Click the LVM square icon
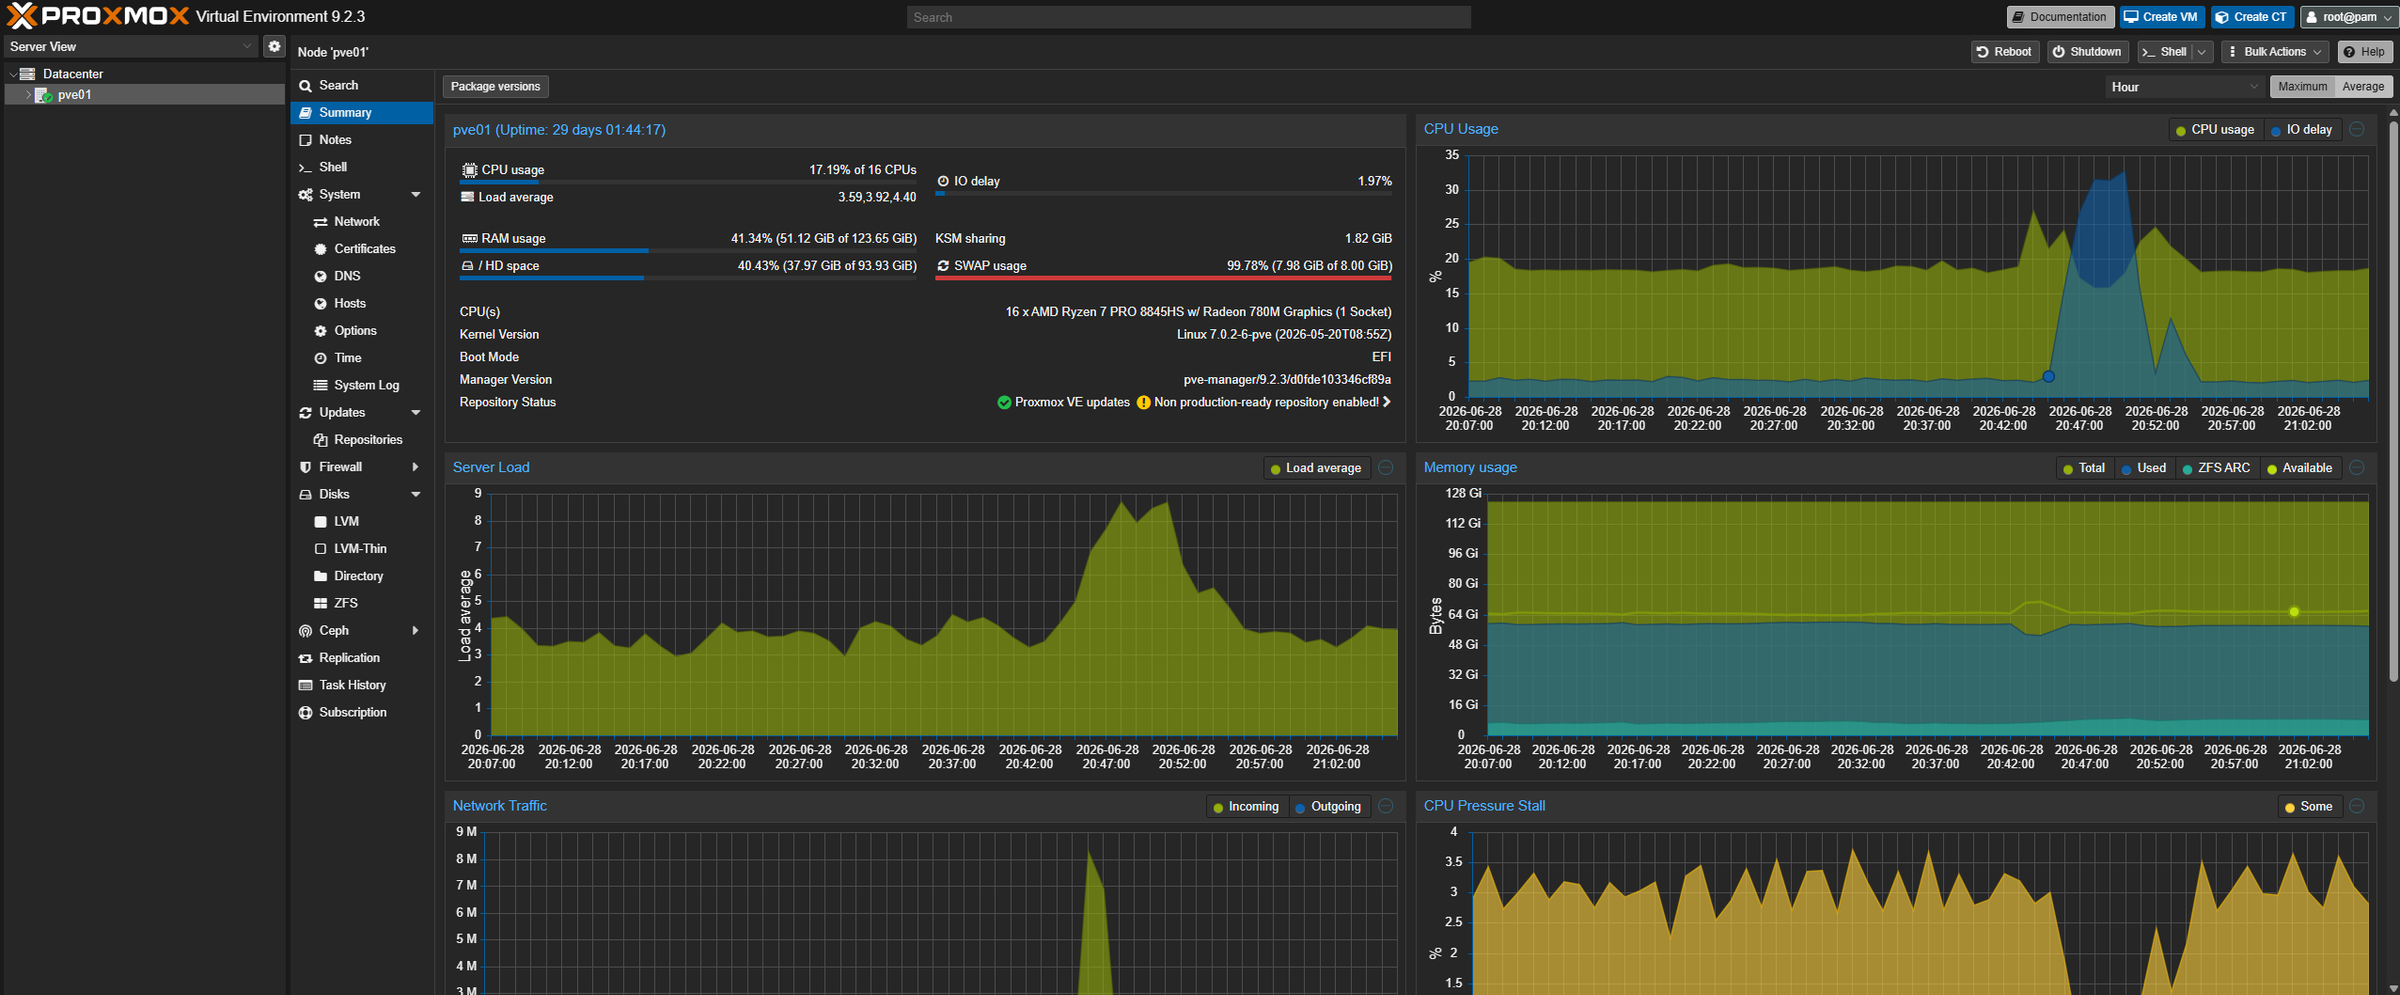 tap(320, 522)
